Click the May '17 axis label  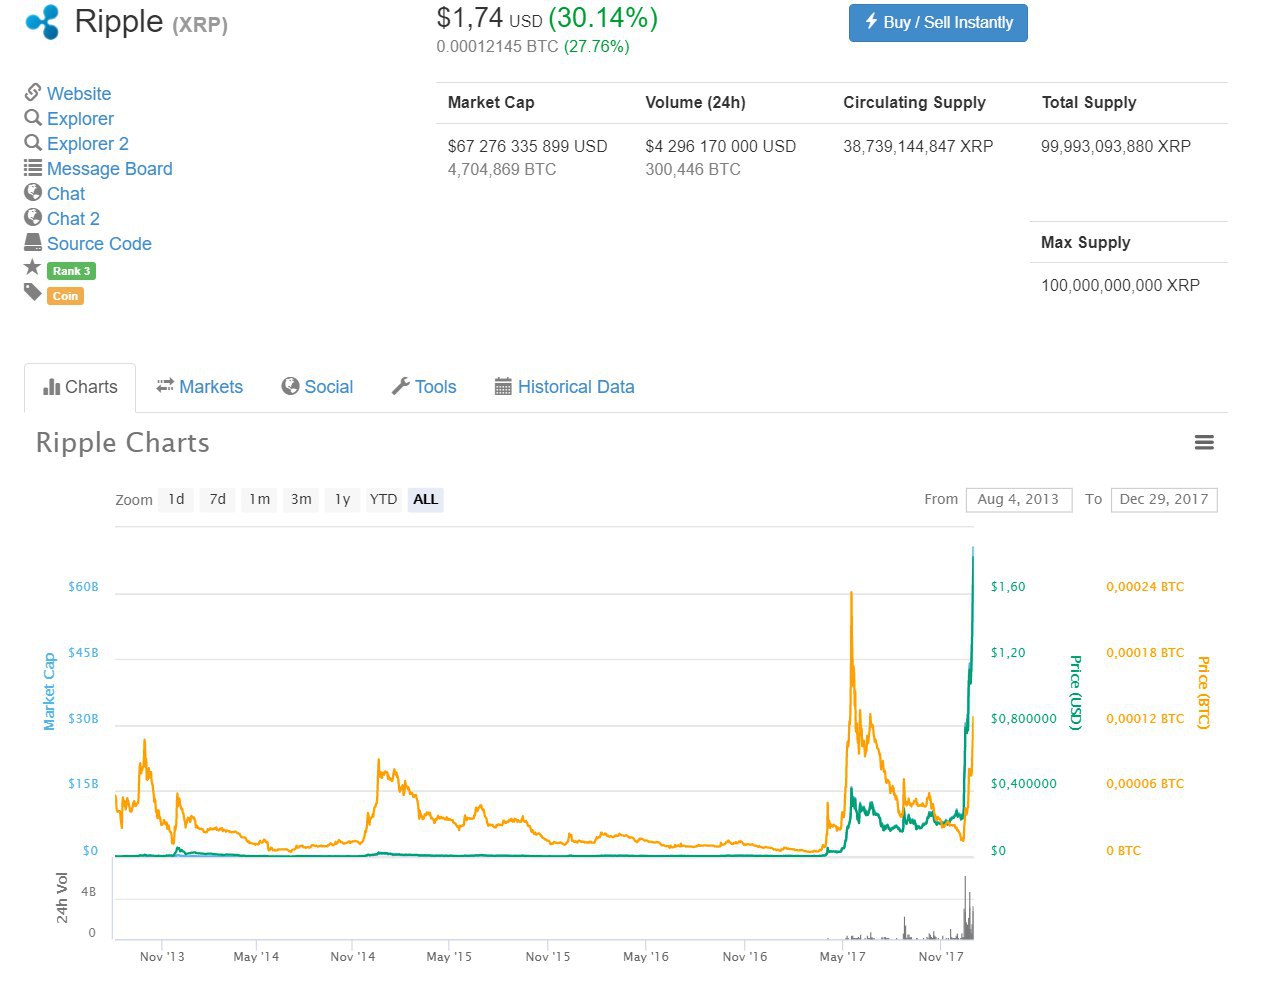click(x=843, y=957)
